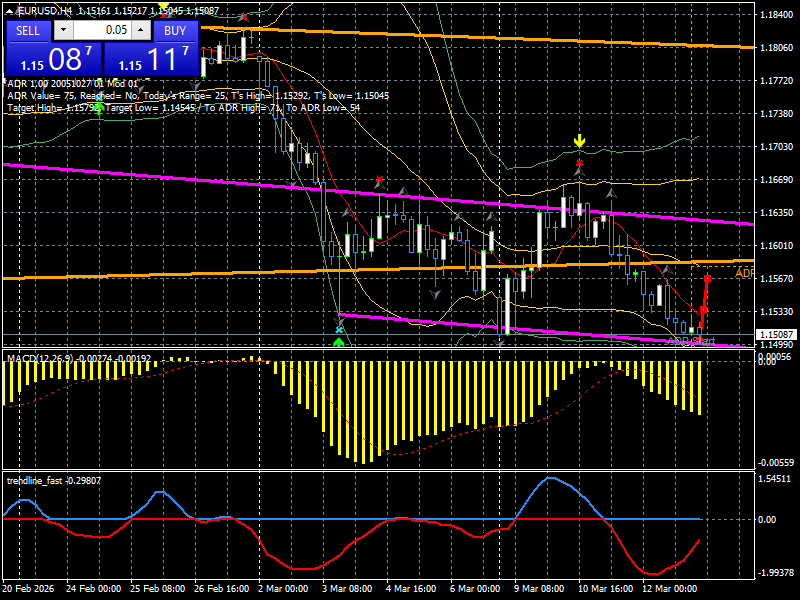Click the yellow down arrow sell signal
The width and height of the screenshot is (800, 600).
tap(579, 140)
